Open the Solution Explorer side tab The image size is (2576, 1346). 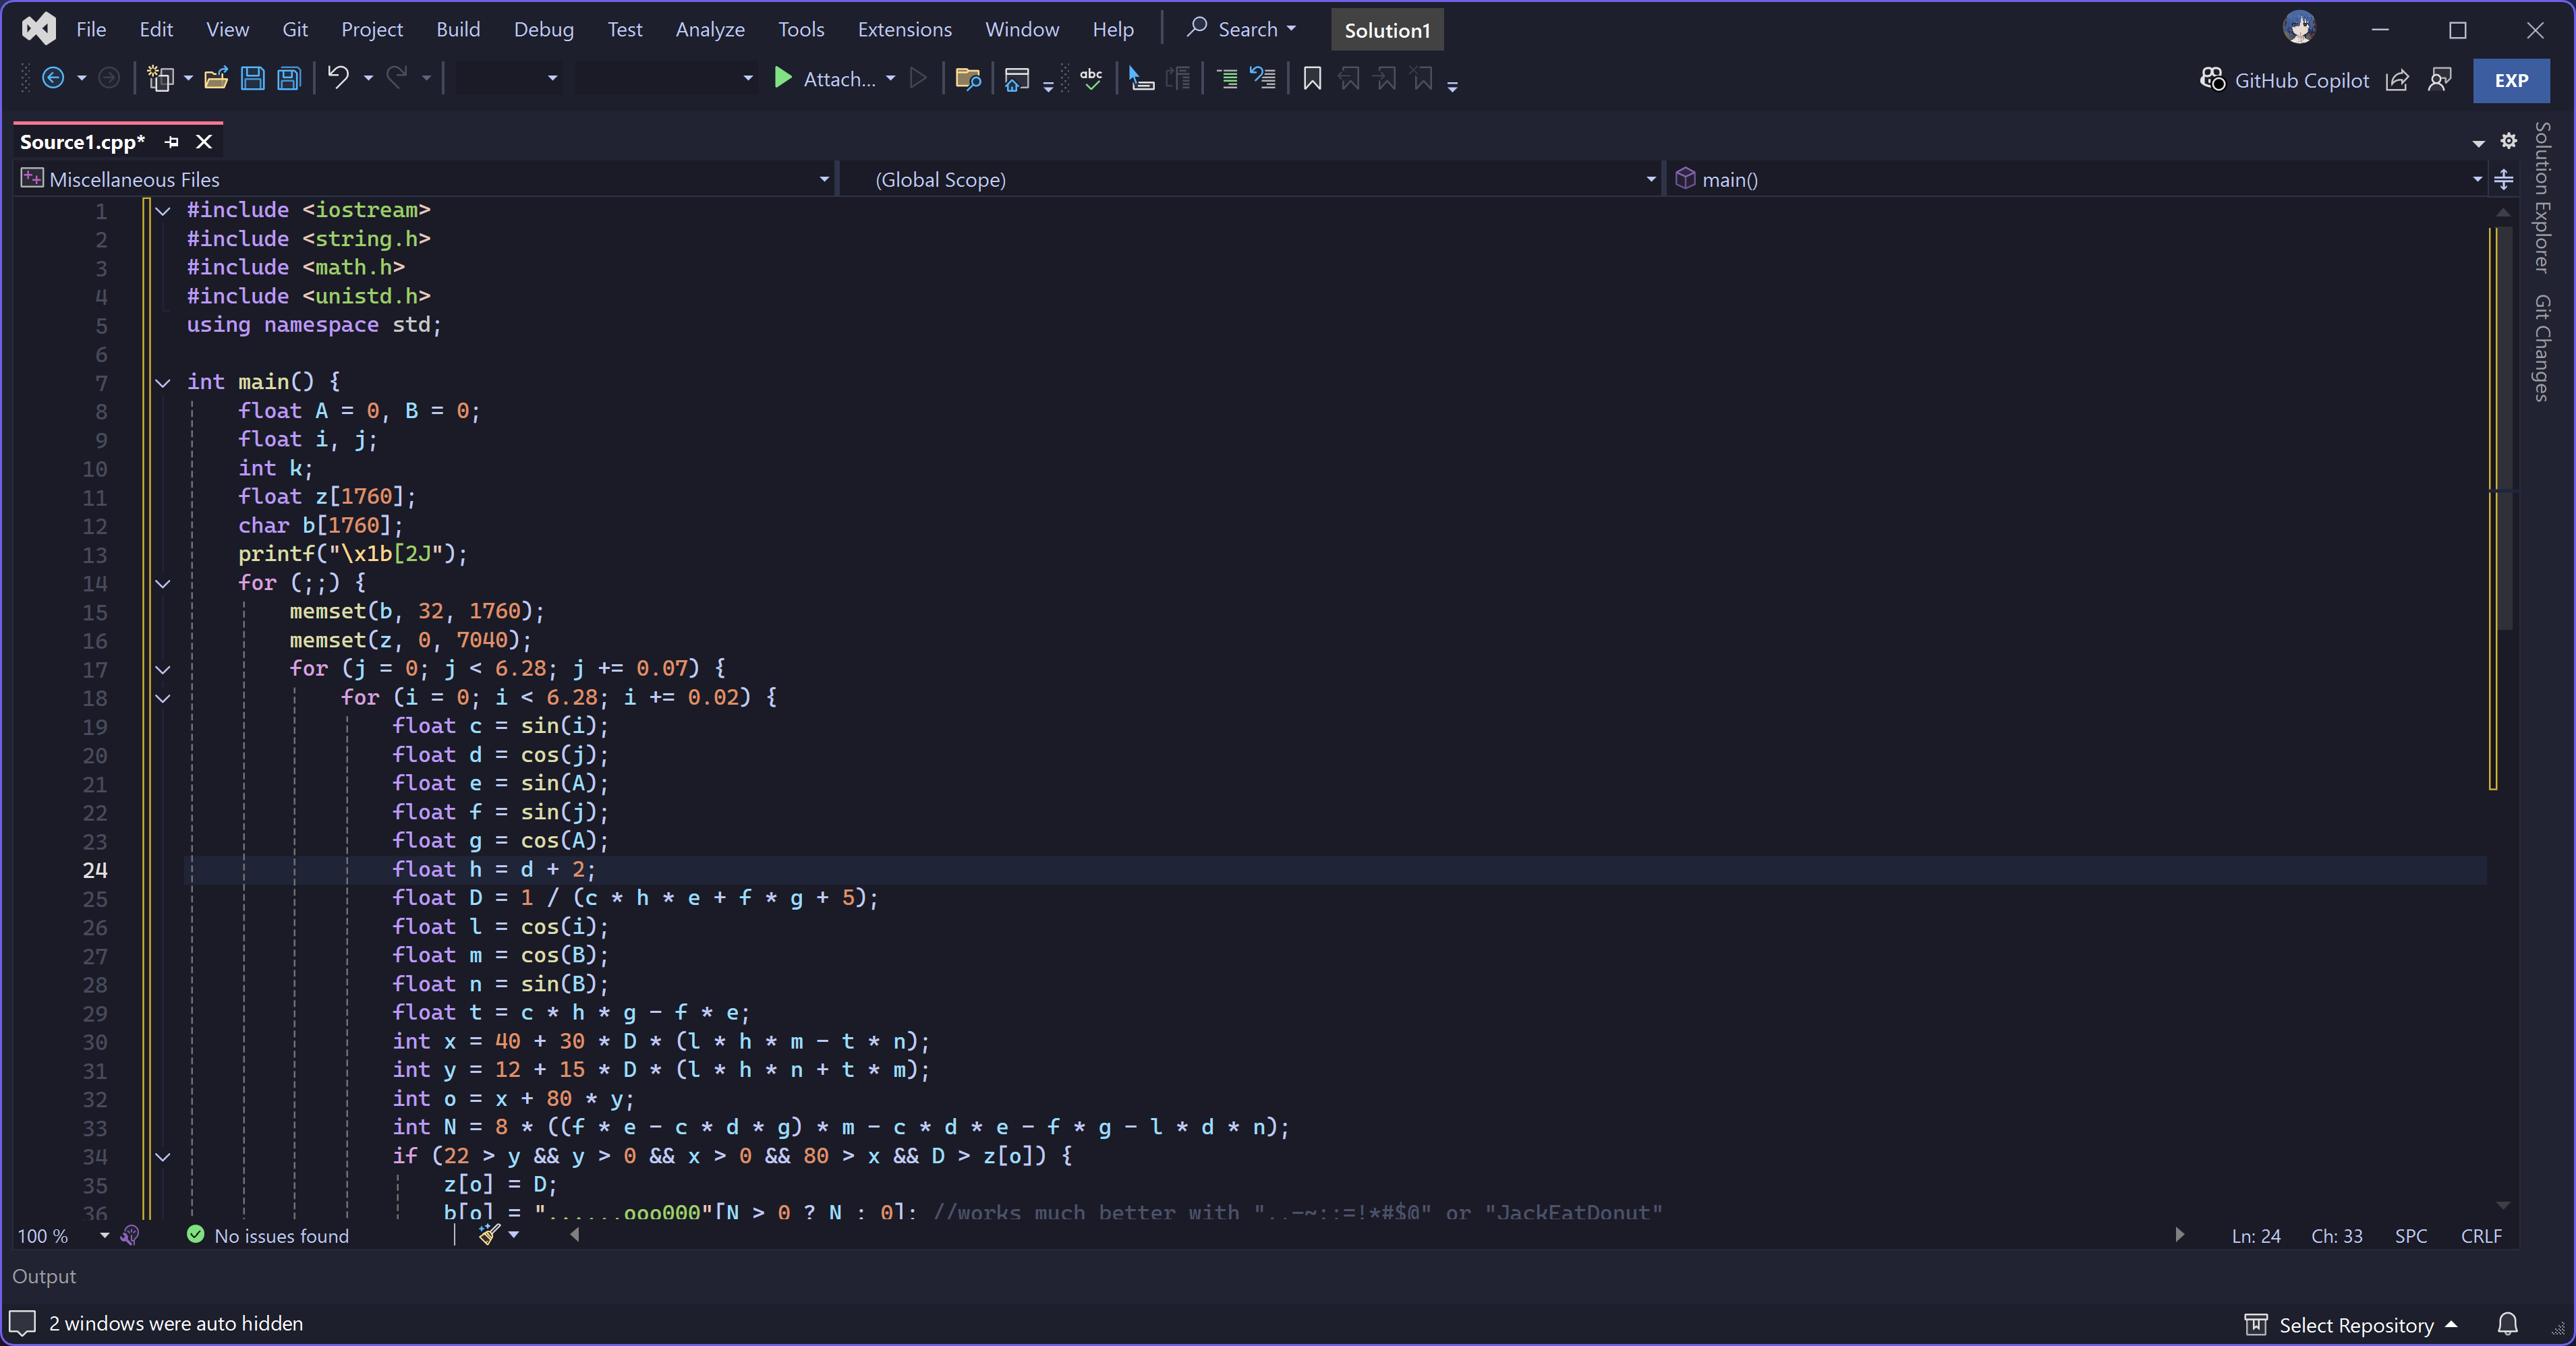click(x=2543, y=197)
